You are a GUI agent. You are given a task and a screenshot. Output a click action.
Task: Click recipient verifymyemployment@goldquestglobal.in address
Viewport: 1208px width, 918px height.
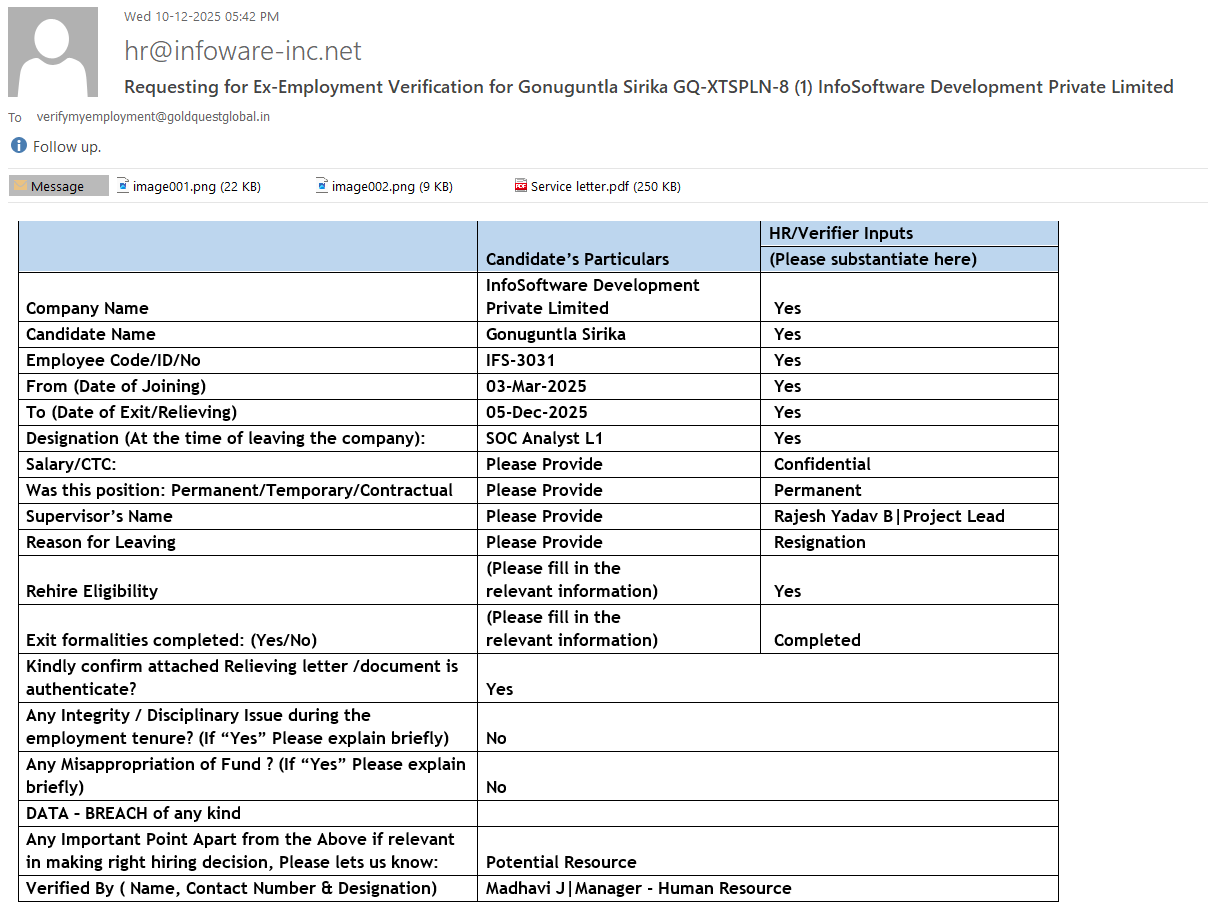[x=153, y=117]
